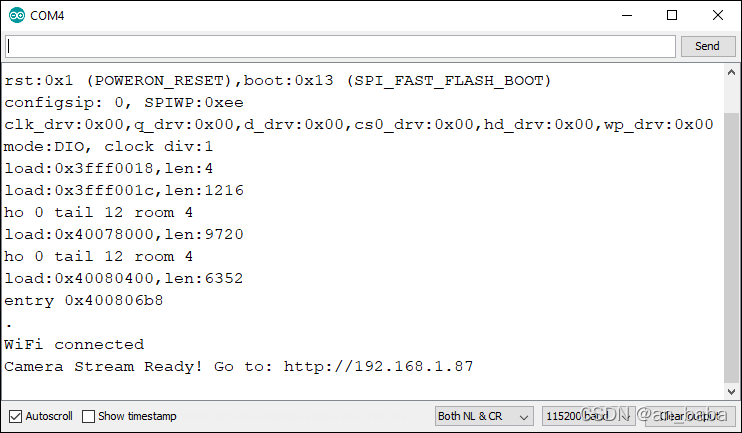Enable the Show timestamp checkbox

(89, 416)
